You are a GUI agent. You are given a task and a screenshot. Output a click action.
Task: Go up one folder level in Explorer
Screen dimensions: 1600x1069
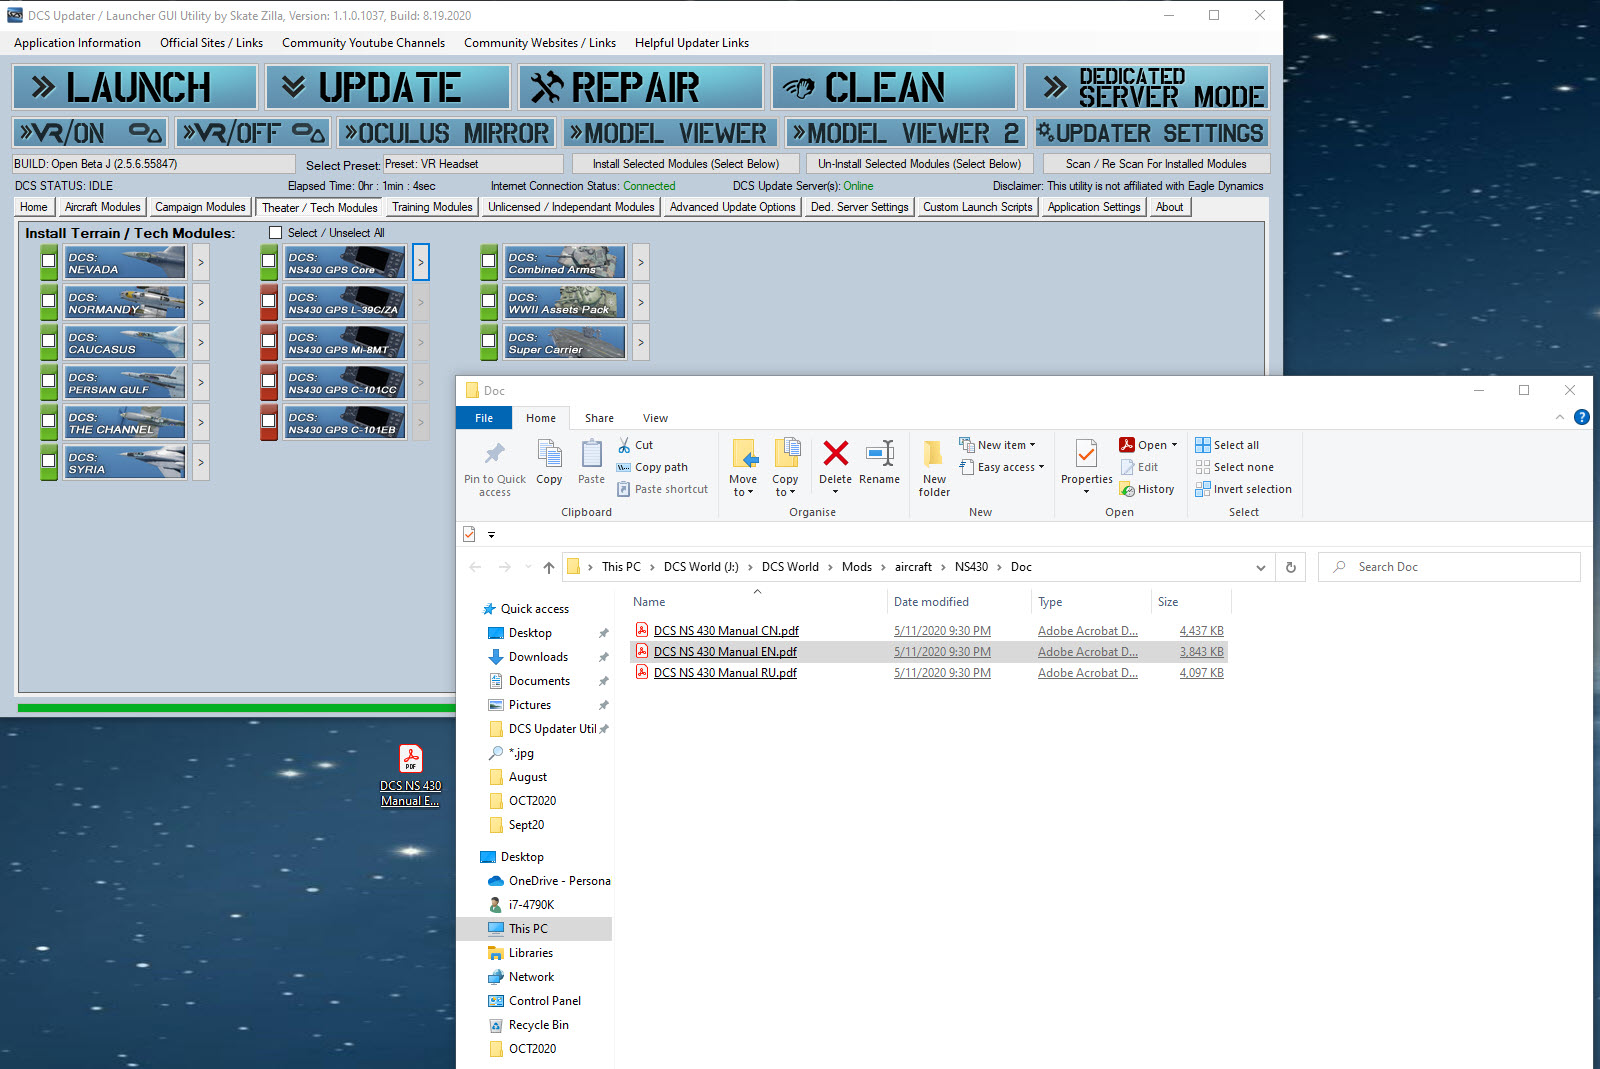point(548,567)
